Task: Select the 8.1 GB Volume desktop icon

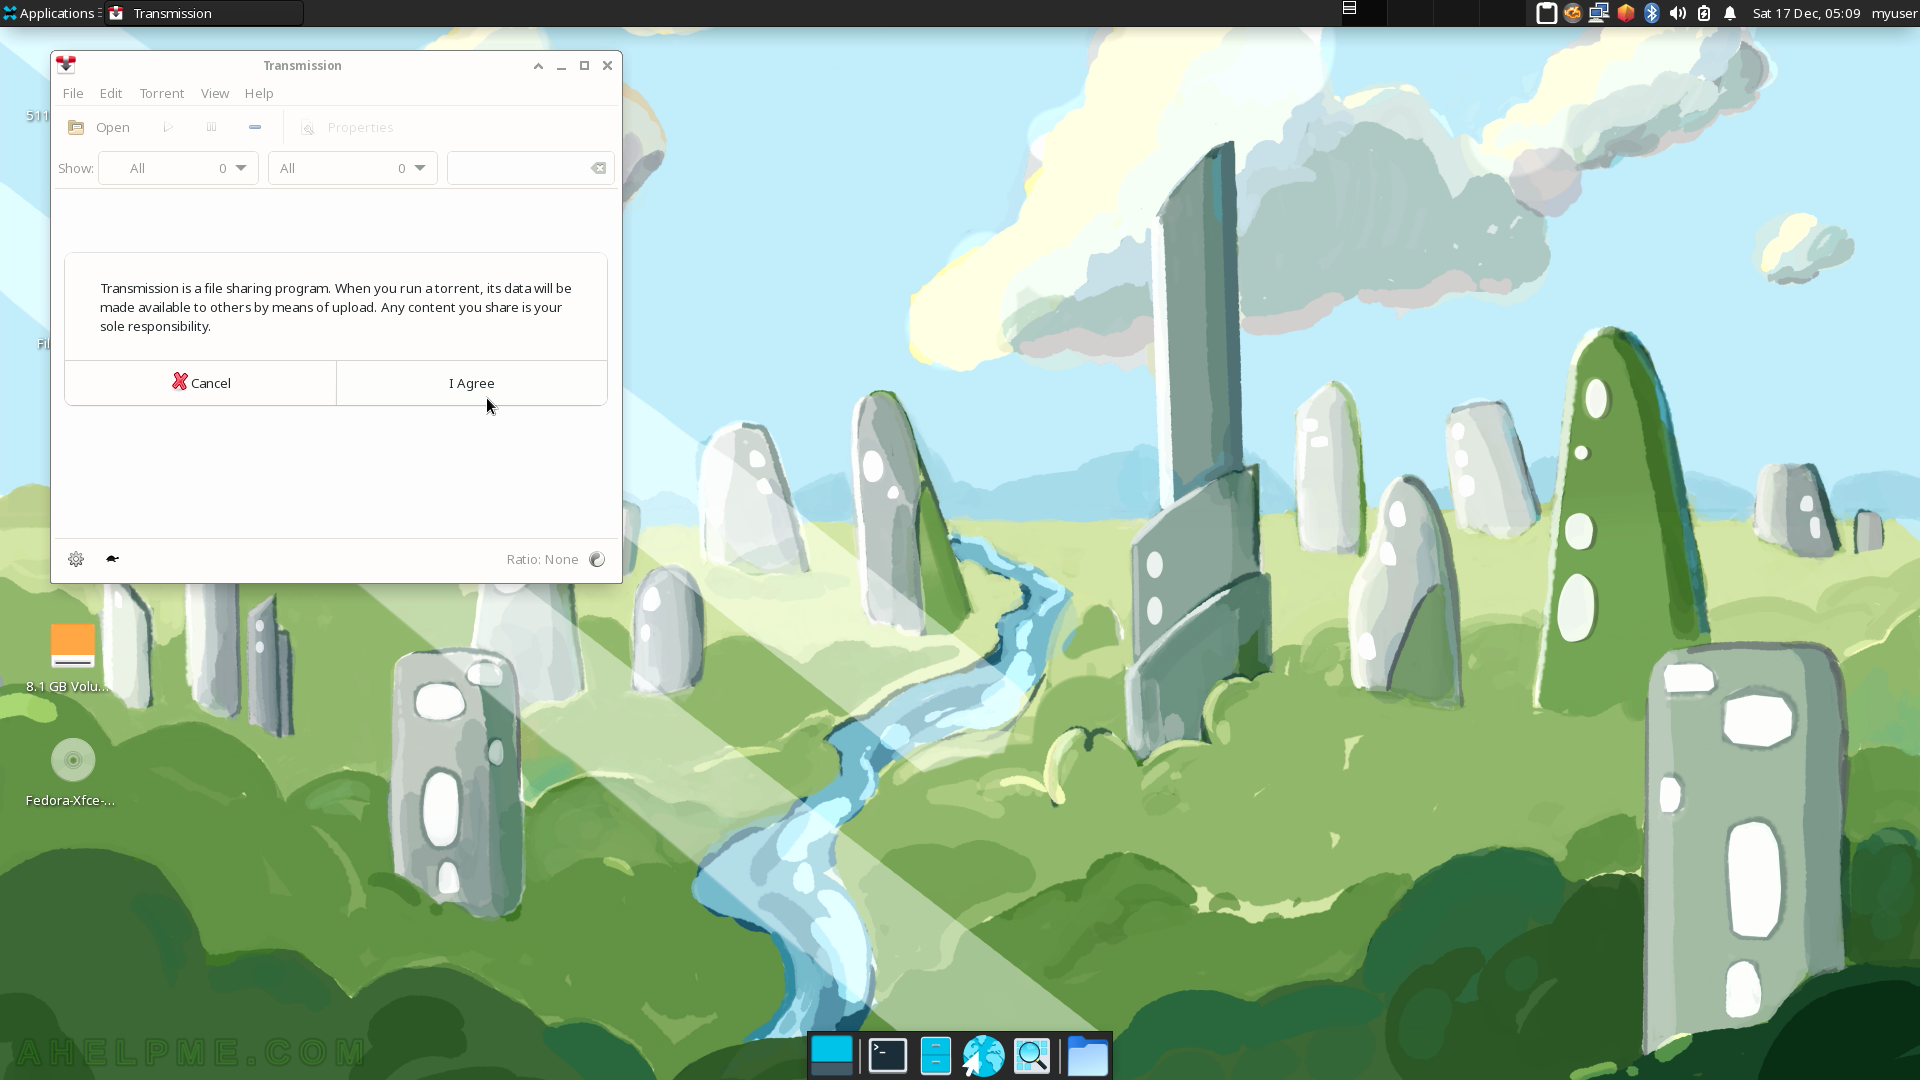Action: (x=70, y=658)
